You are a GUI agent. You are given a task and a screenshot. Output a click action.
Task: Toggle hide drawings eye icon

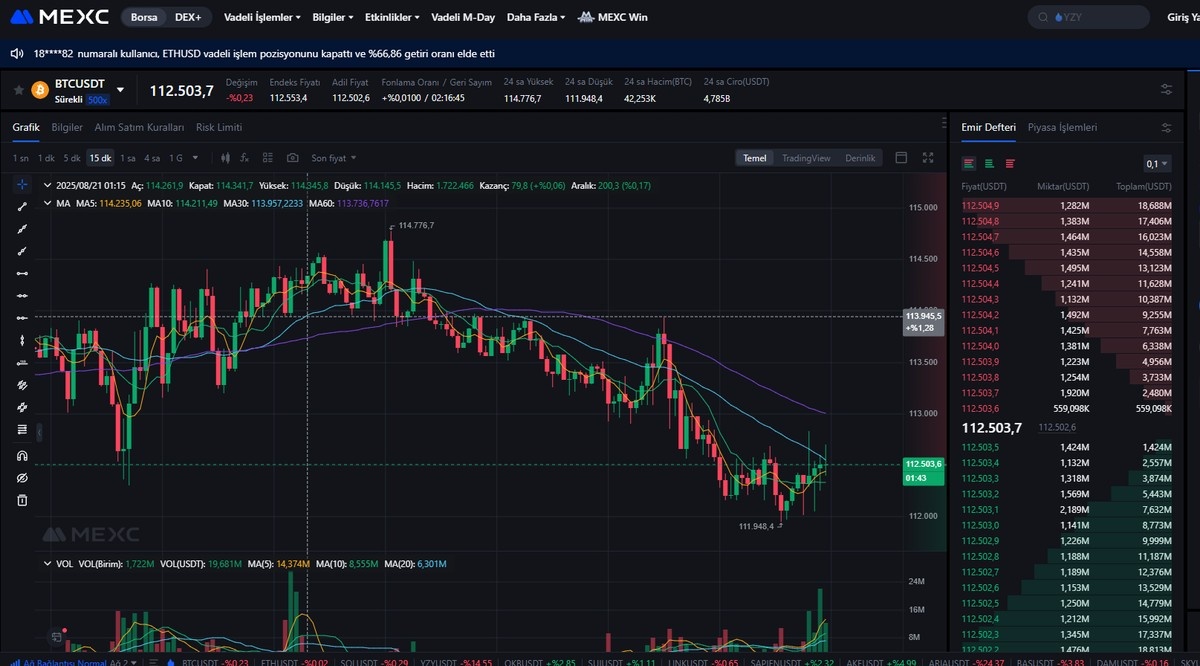click(22, 478)
